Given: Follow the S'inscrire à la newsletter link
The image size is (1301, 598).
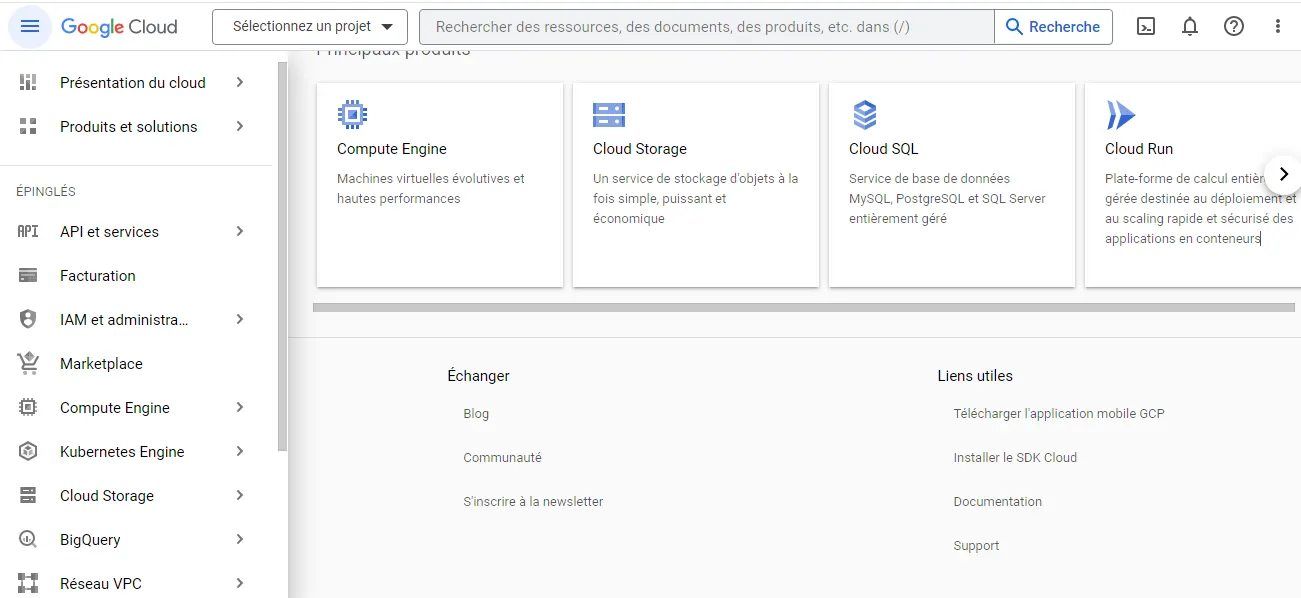Looking at the screenshot, I should pos(533,502).
